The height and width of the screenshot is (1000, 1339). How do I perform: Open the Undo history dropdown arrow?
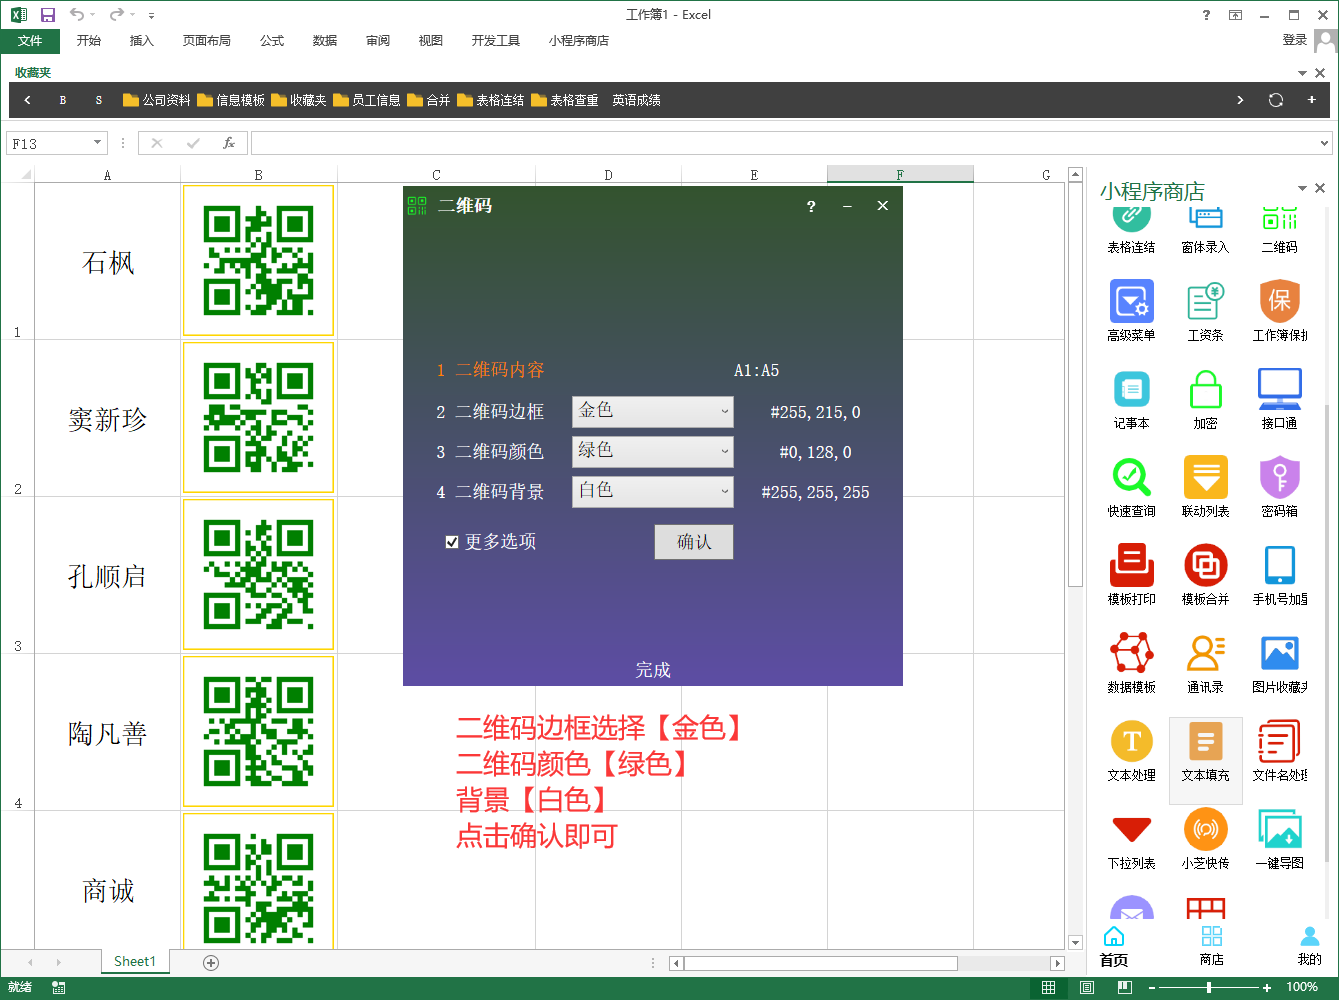tap(93, 15)
